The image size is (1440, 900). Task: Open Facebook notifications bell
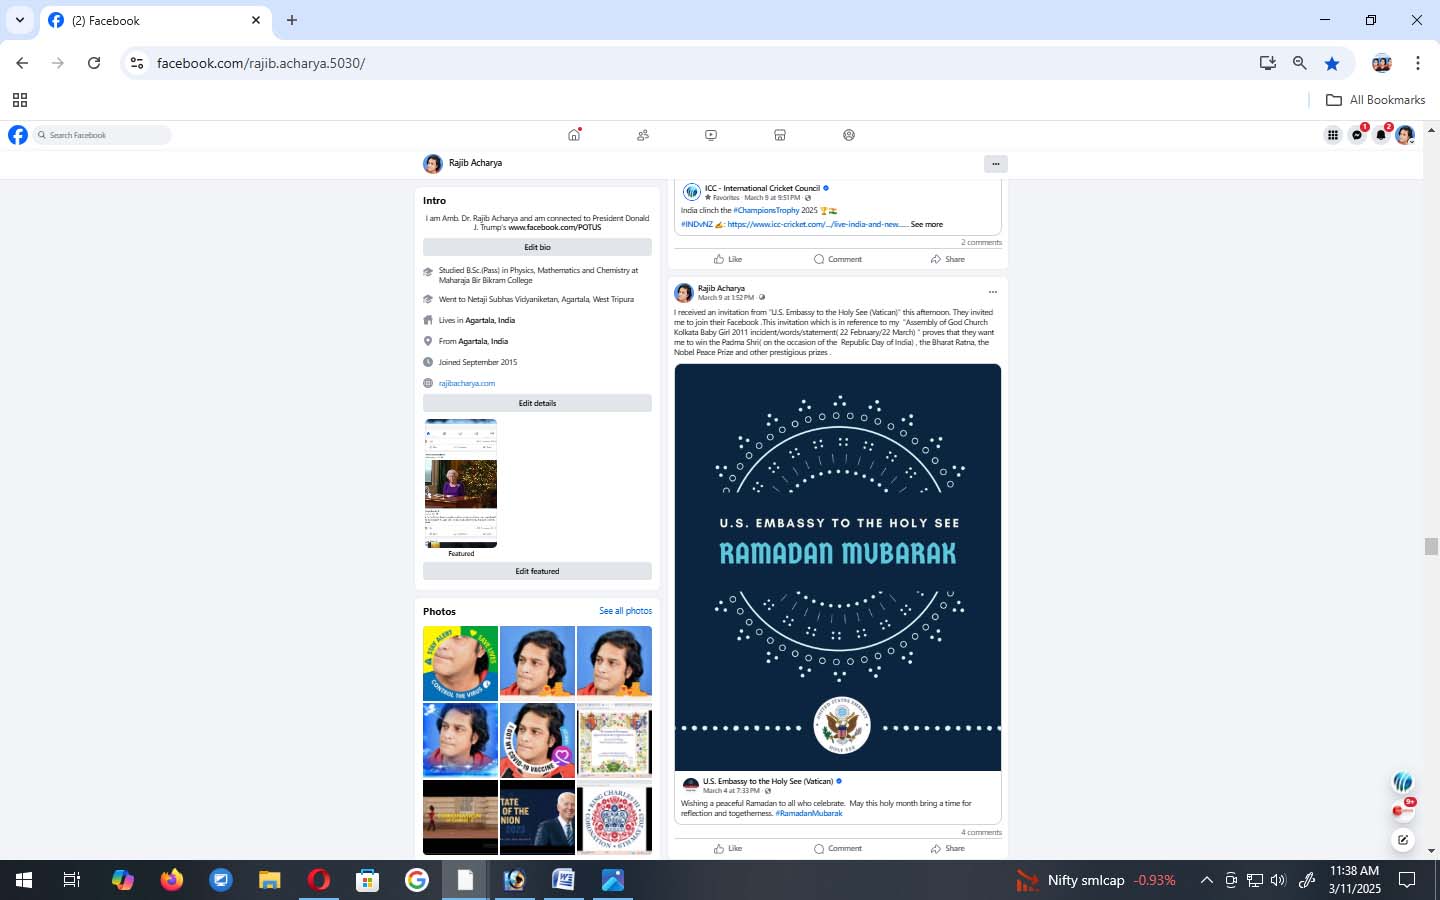pyautogui.click(x=1381, y=135)
